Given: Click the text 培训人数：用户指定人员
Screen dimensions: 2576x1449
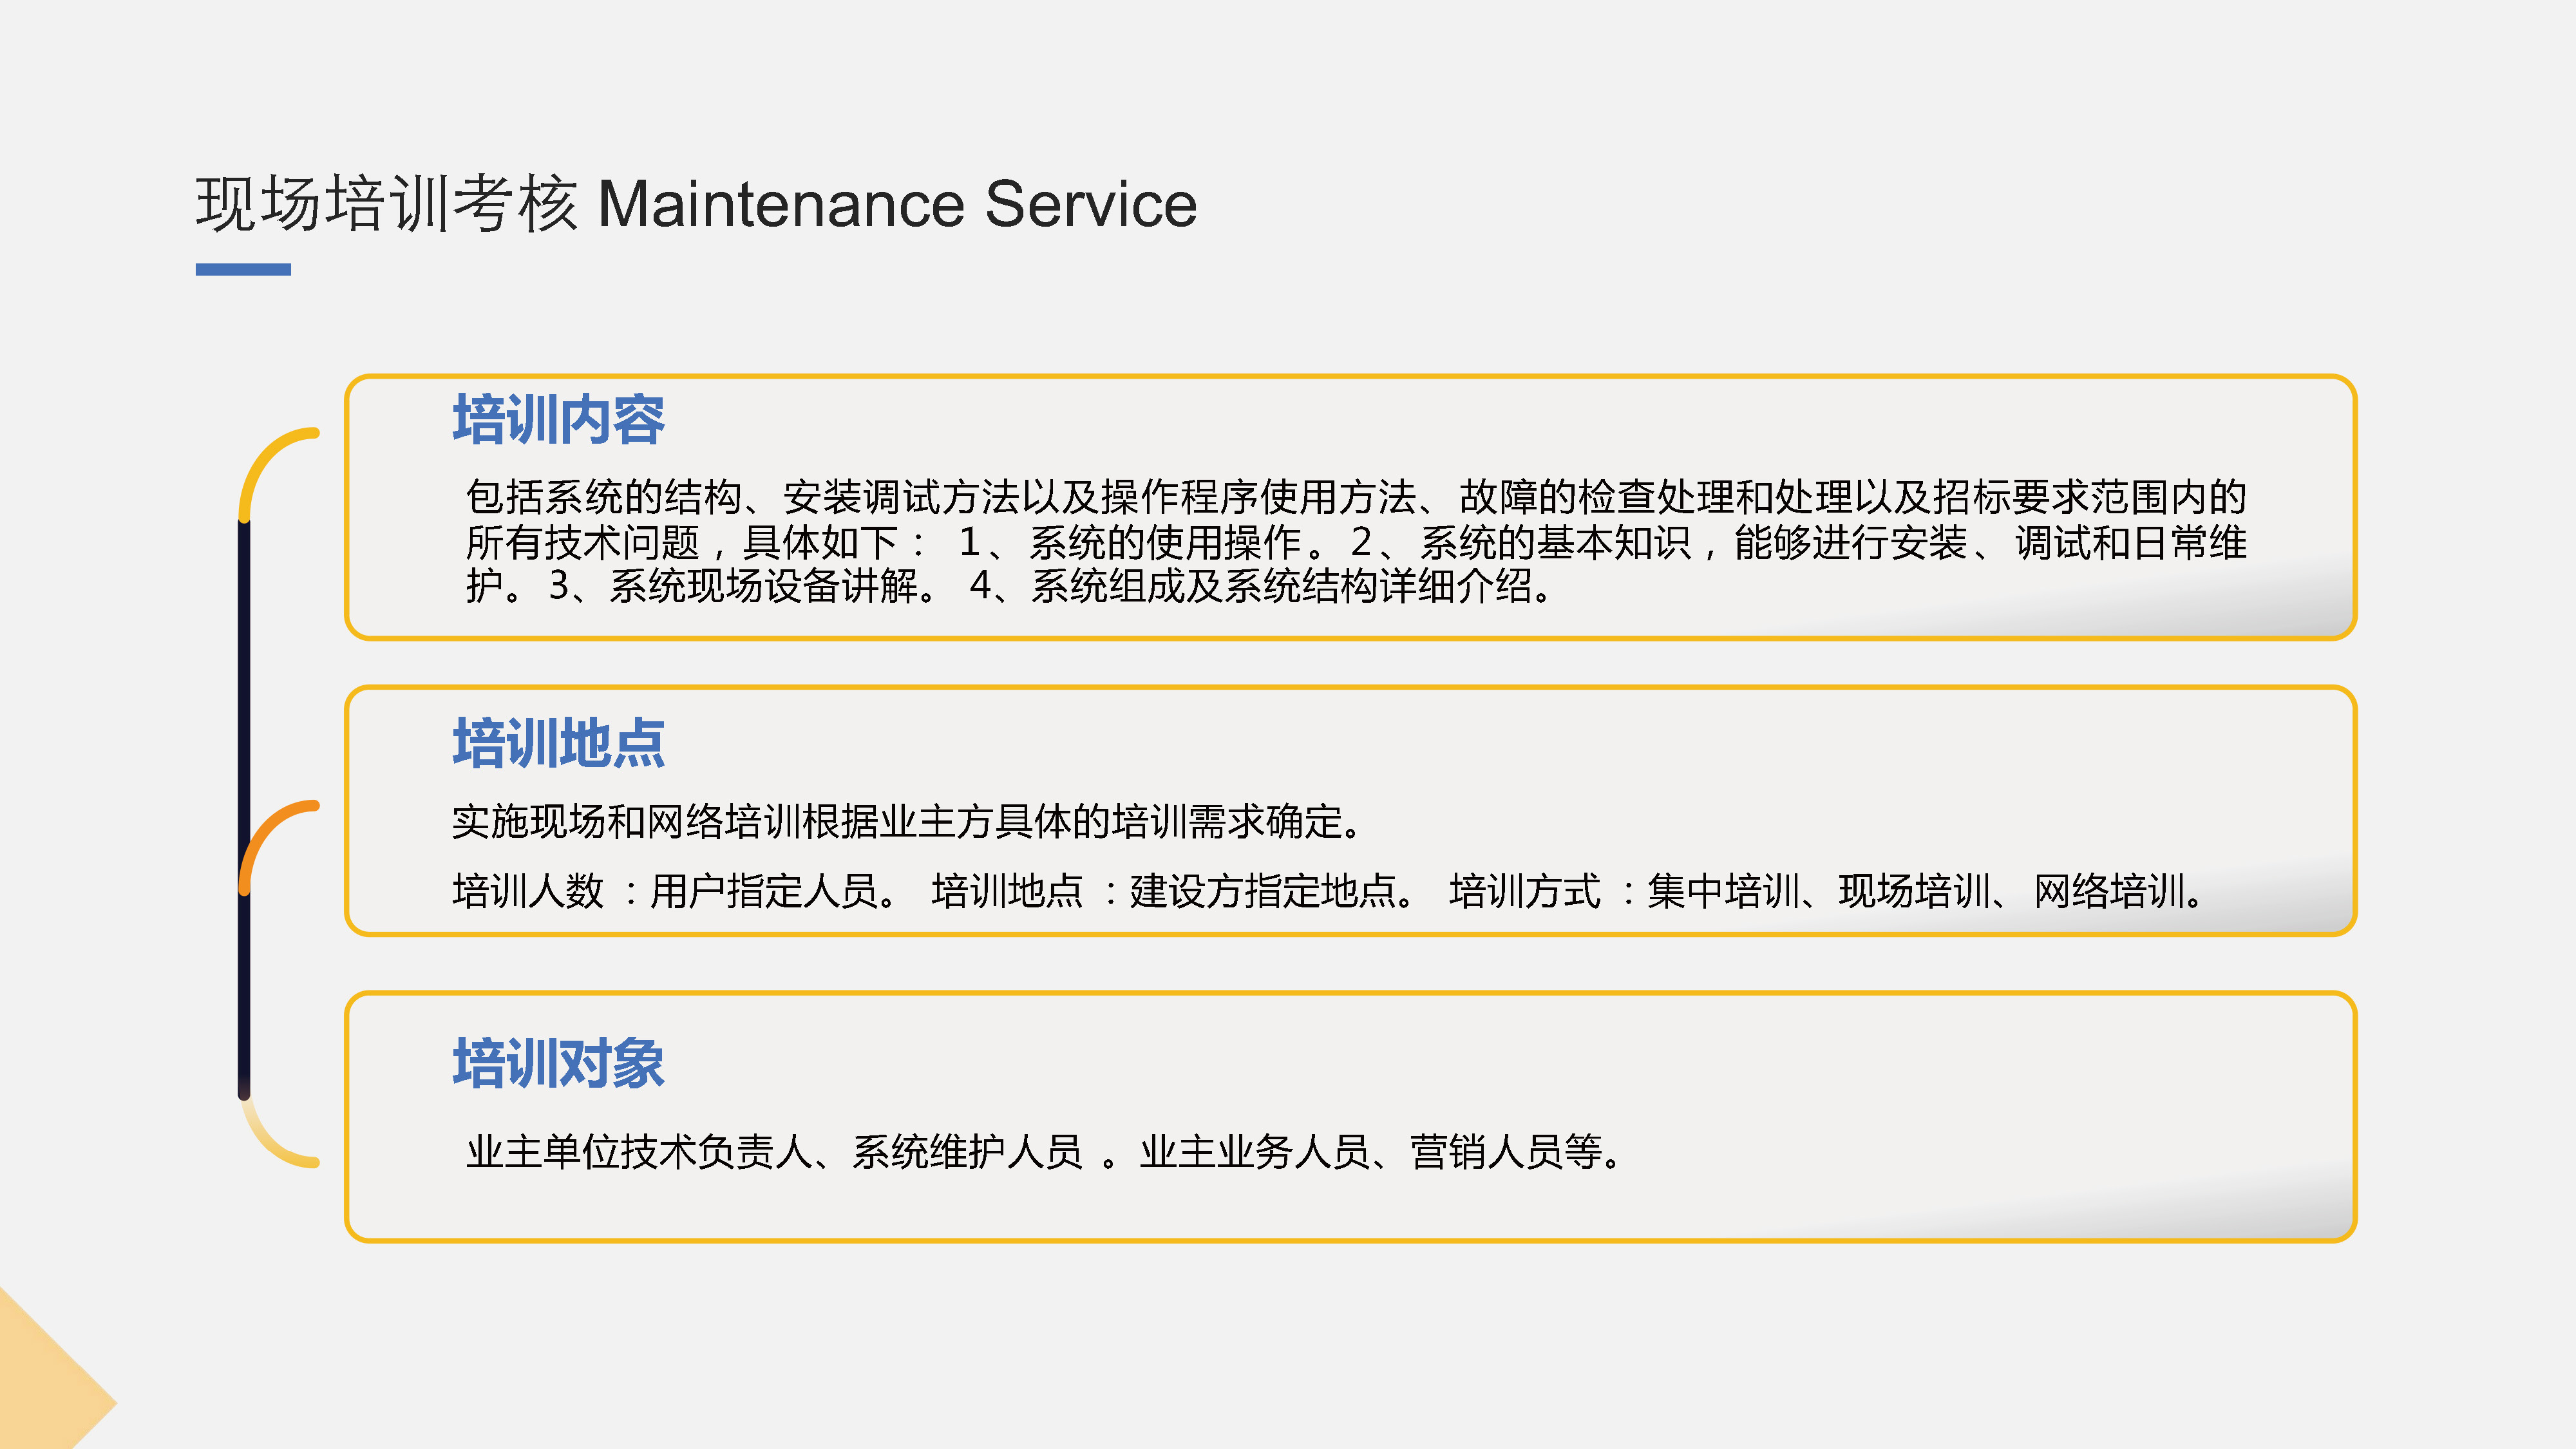Looking at the screenshot, I should [676, 891].
